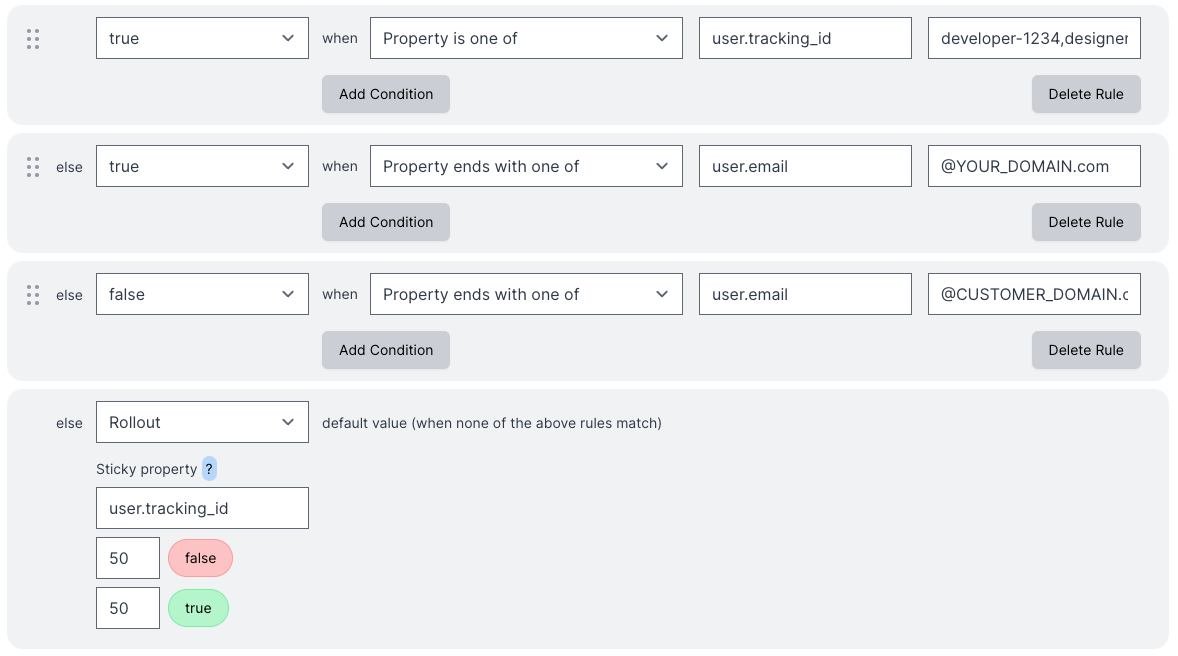Click the sticky property user.tracking_id field
This screenshot has width=1178, height=656.
pyautogui.click(x=202, y=508)
